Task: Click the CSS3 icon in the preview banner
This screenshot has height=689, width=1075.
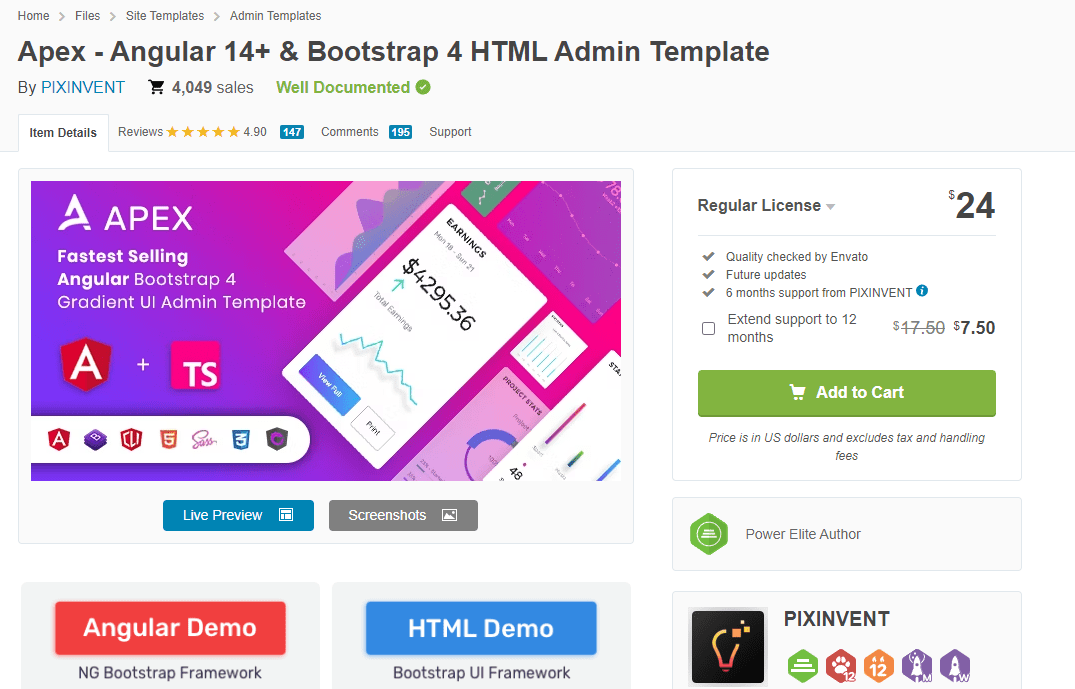Action: point(240,440)
